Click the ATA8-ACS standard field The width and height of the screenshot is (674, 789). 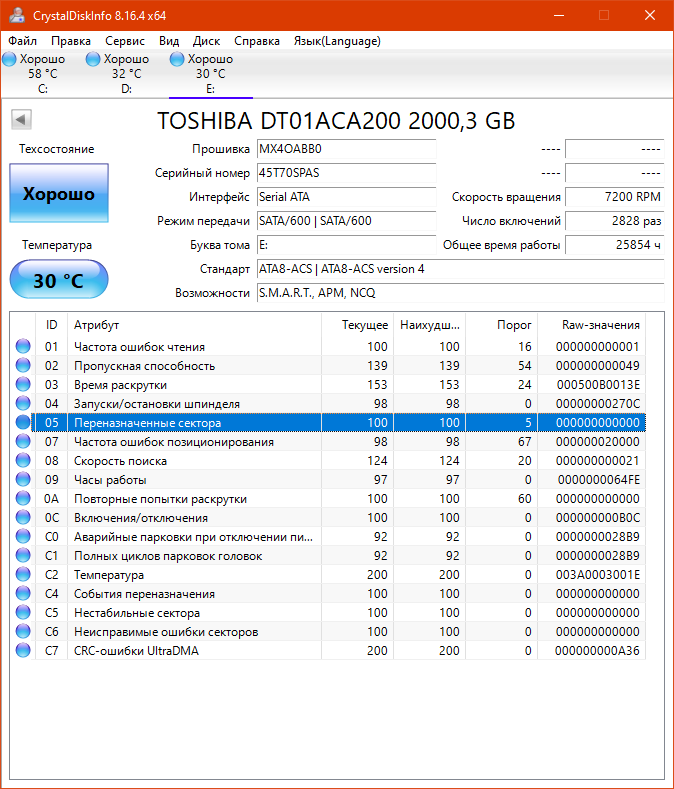click(x=461, y=269)
